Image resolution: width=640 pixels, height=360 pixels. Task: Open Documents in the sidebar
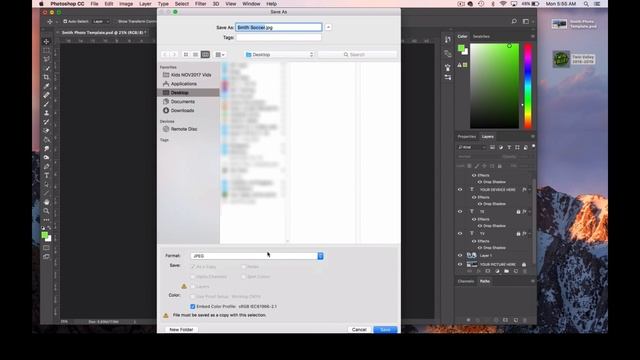[x=182, y=102]
